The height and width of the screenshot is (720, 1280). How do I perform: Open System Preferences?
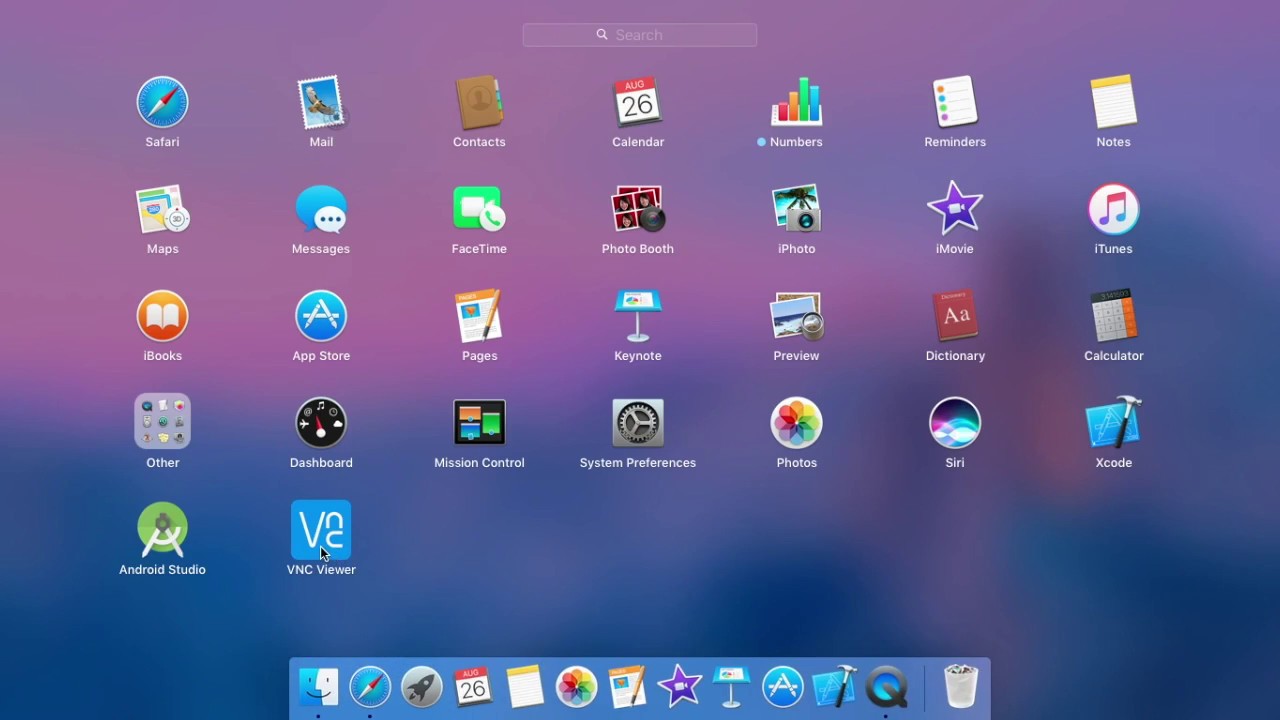(638, 424)
